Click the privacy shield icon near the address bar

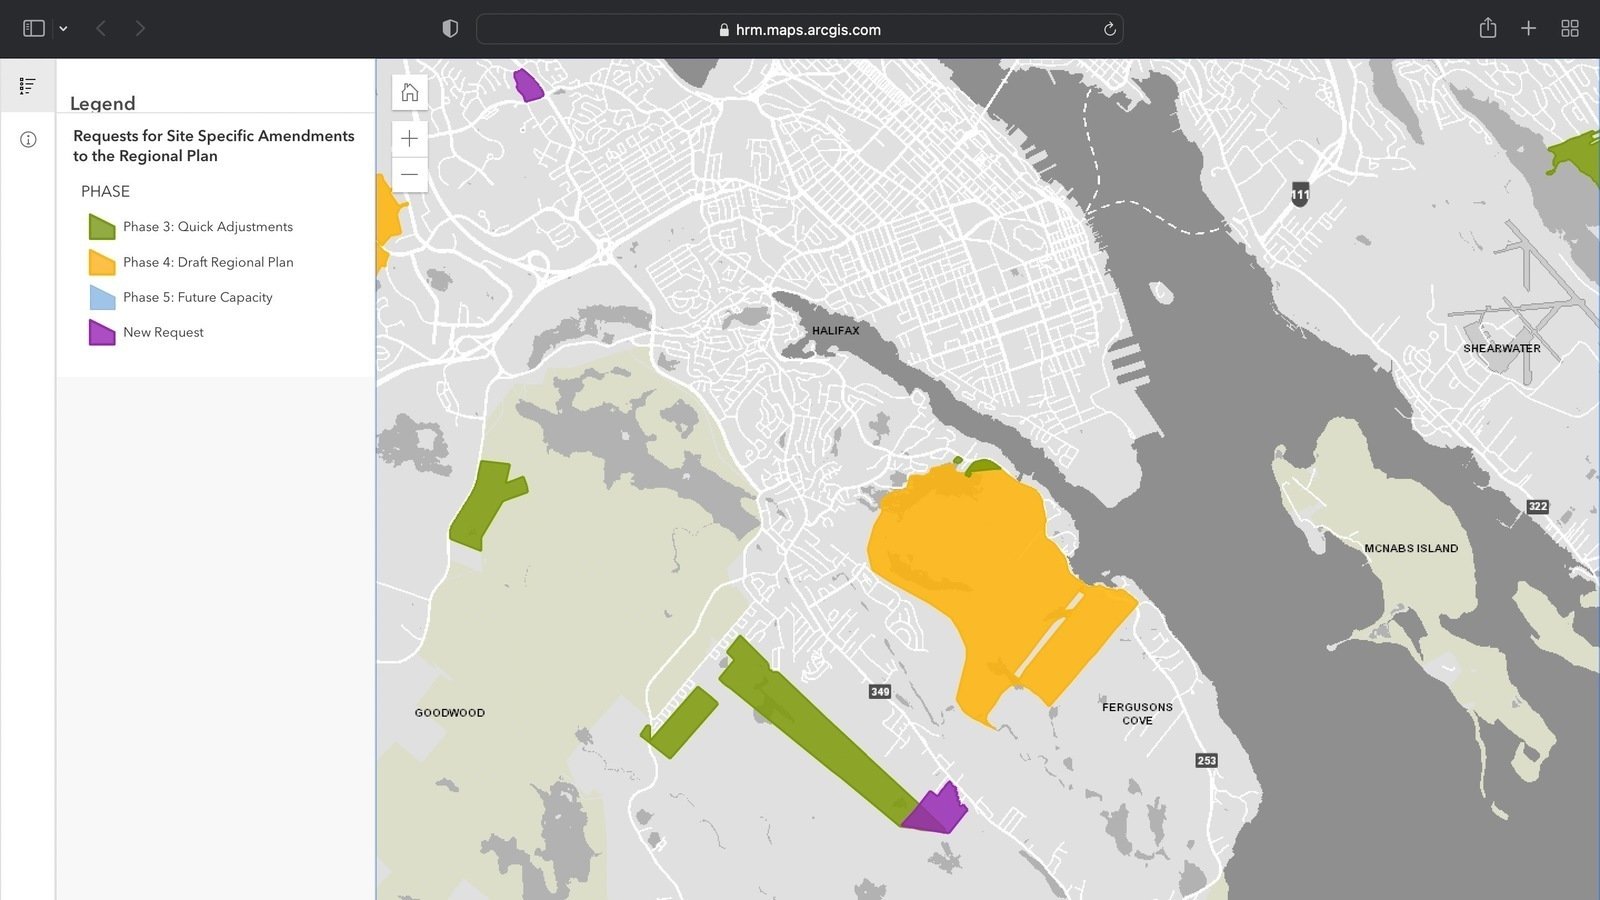(x=450, y=28)
